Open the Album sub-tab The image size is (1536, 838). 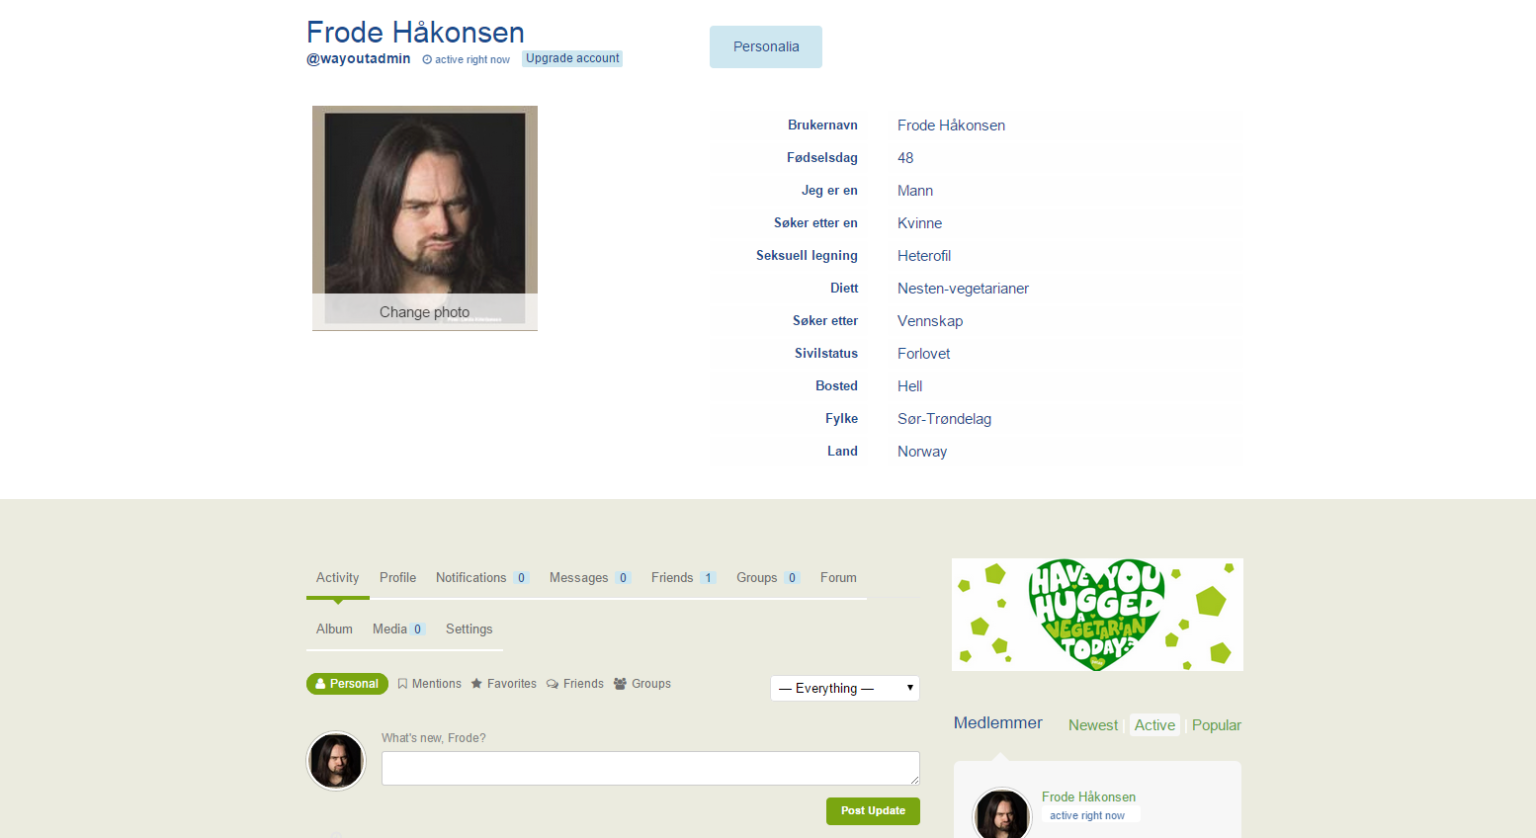pos(334,629)
